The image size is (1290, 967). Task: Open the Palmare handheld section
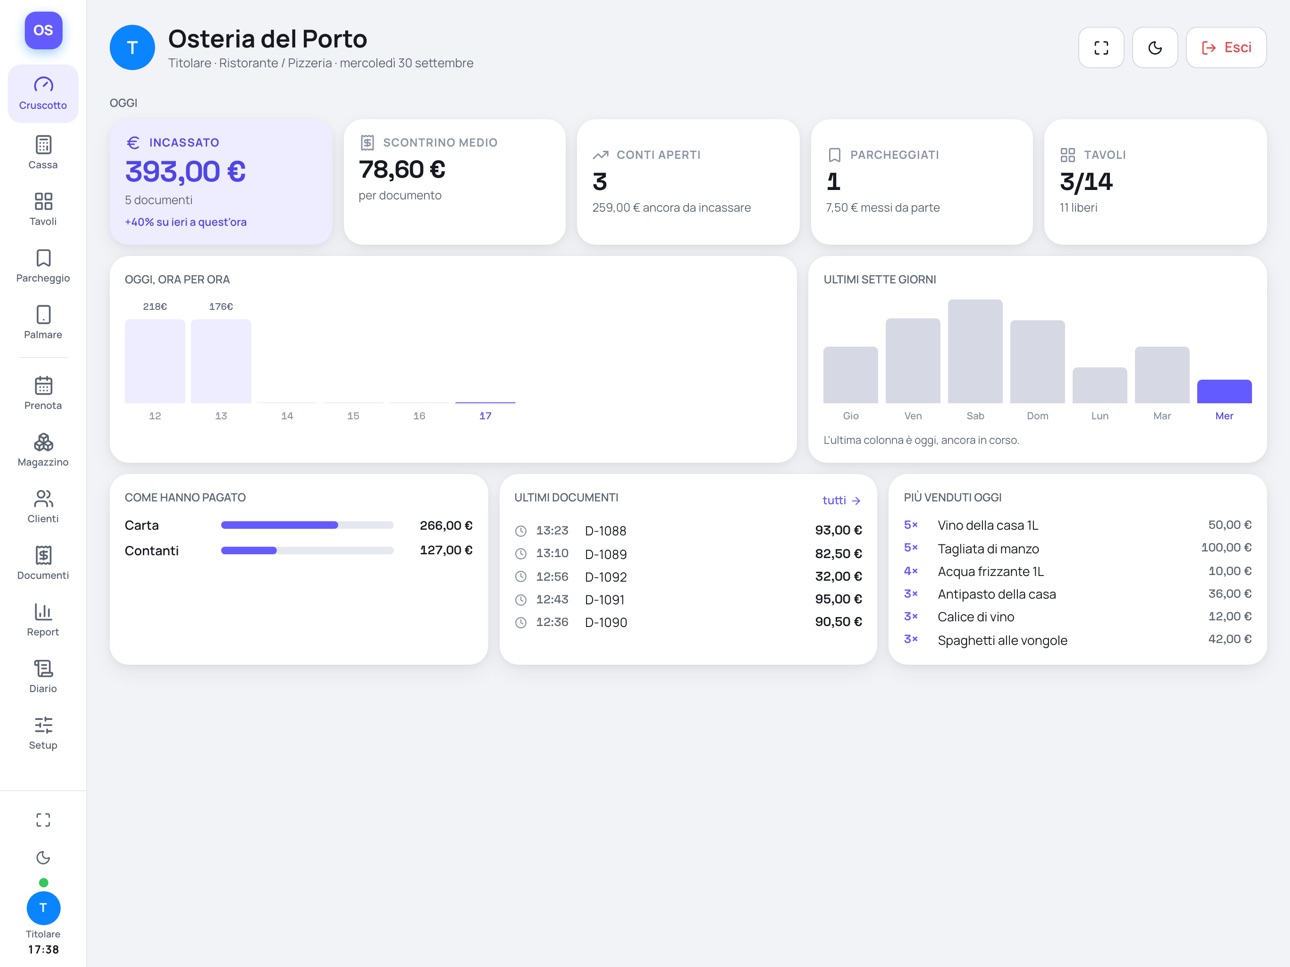(x=43, y=322)
